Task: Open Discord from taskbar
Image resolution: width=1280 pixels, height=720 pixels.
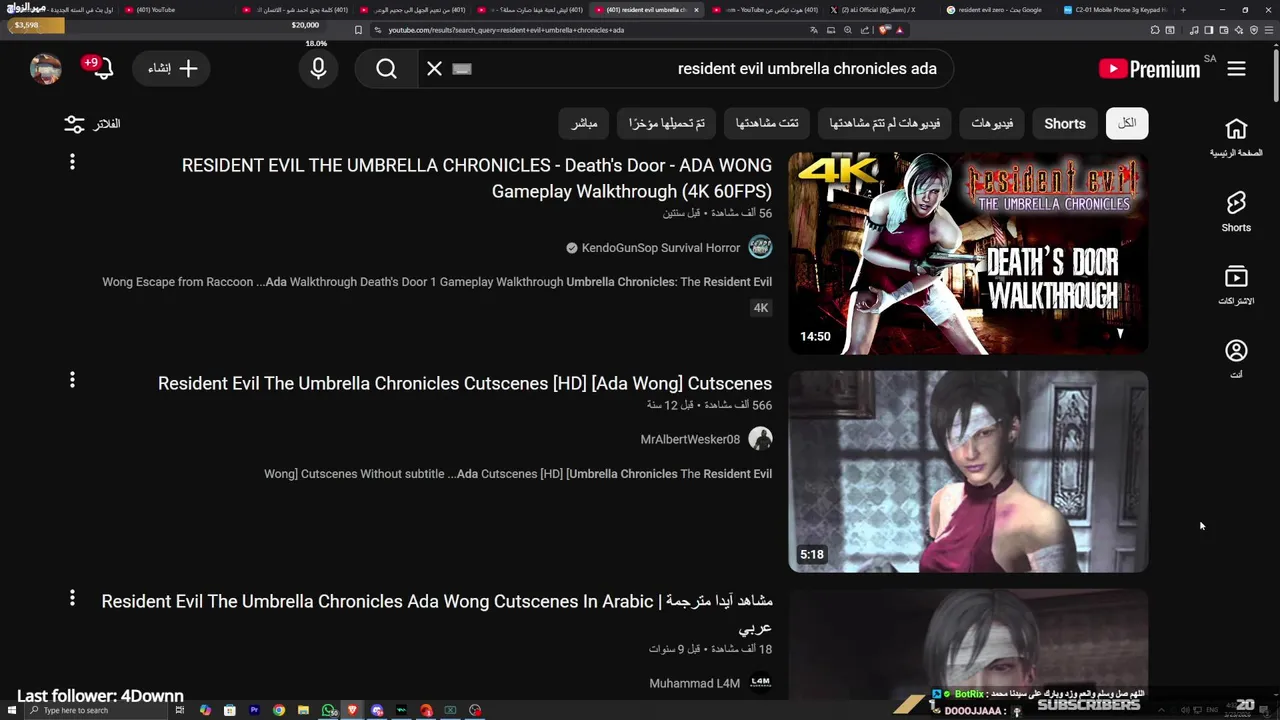Action: pos(377,710)
